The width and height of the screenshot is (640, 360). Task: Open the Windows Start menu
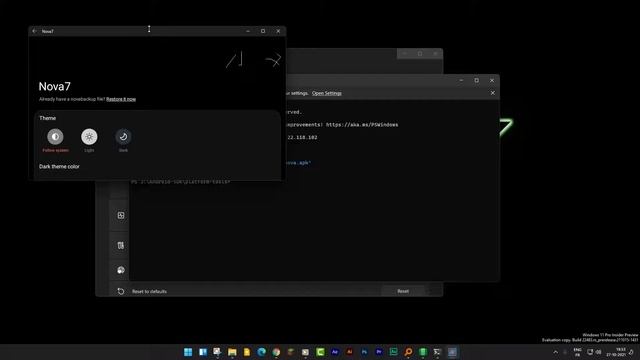(x=188, y=352)
